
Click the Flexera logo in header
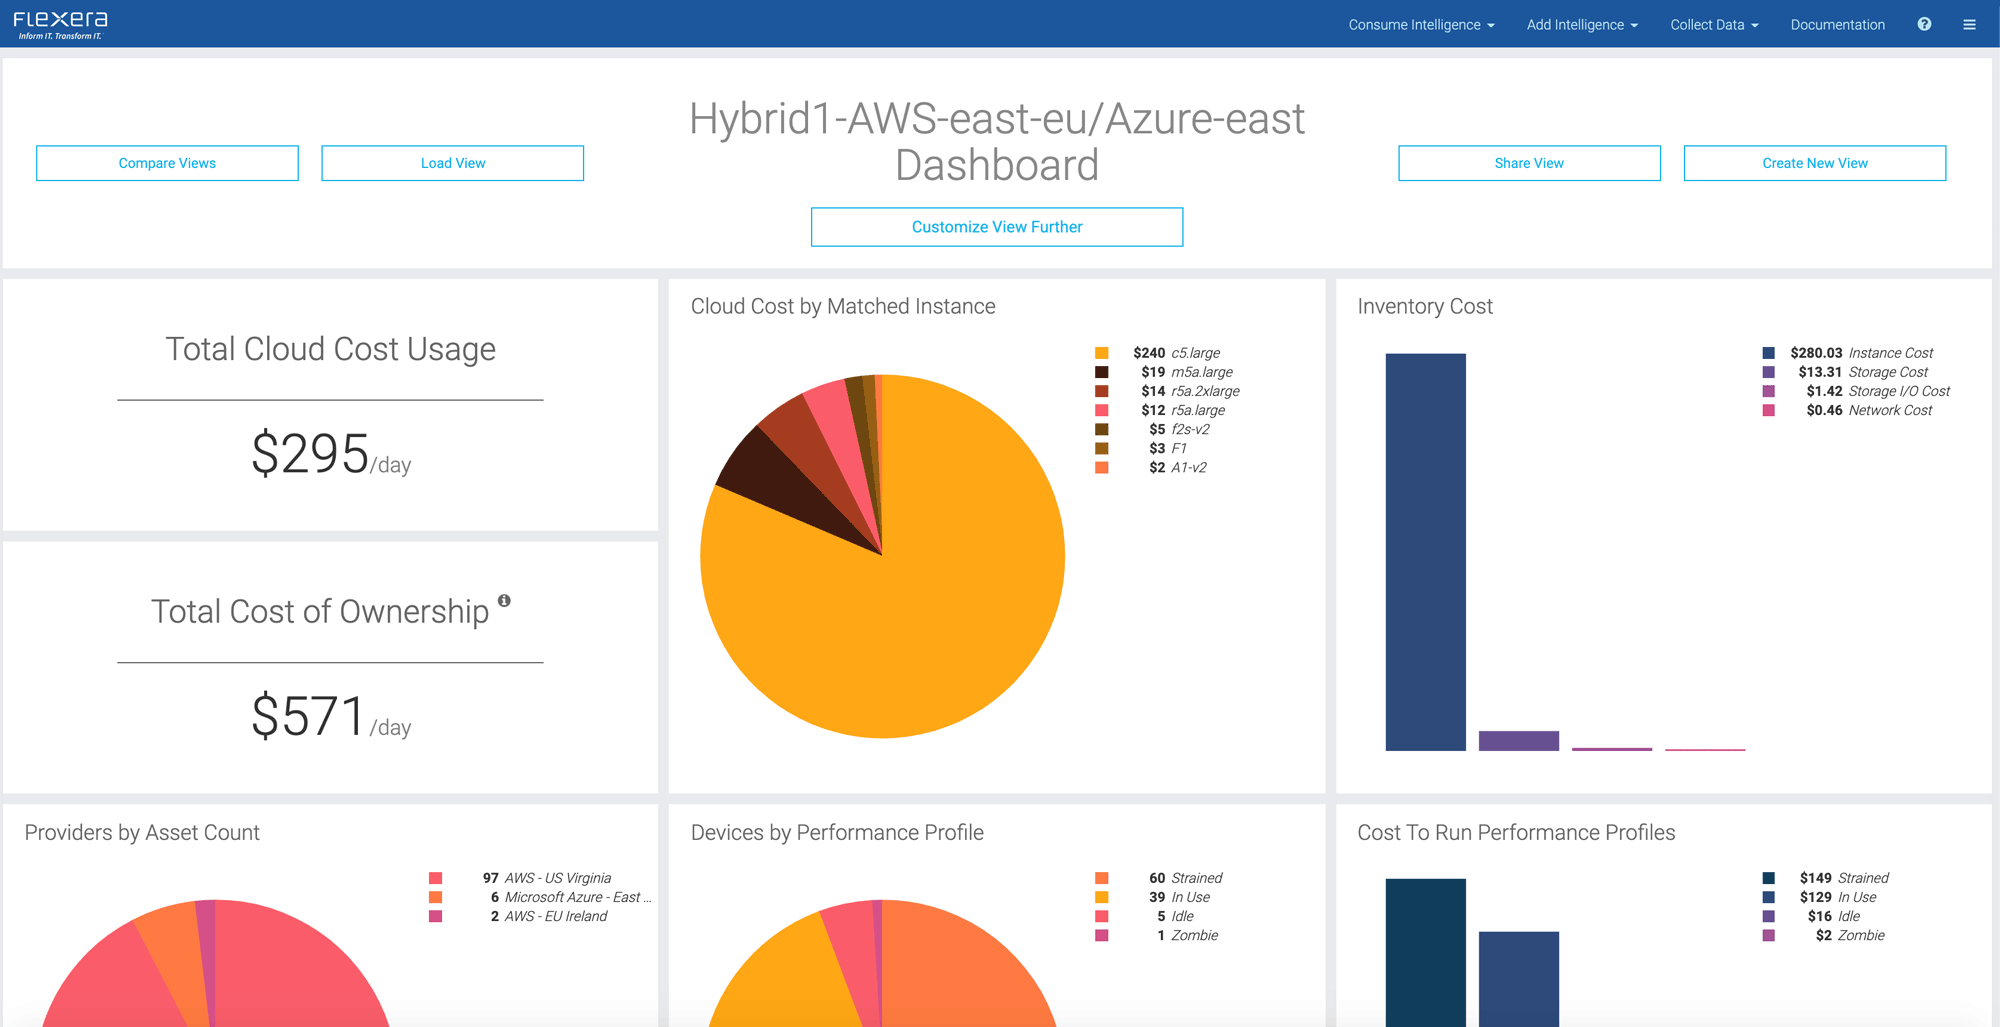60,24
